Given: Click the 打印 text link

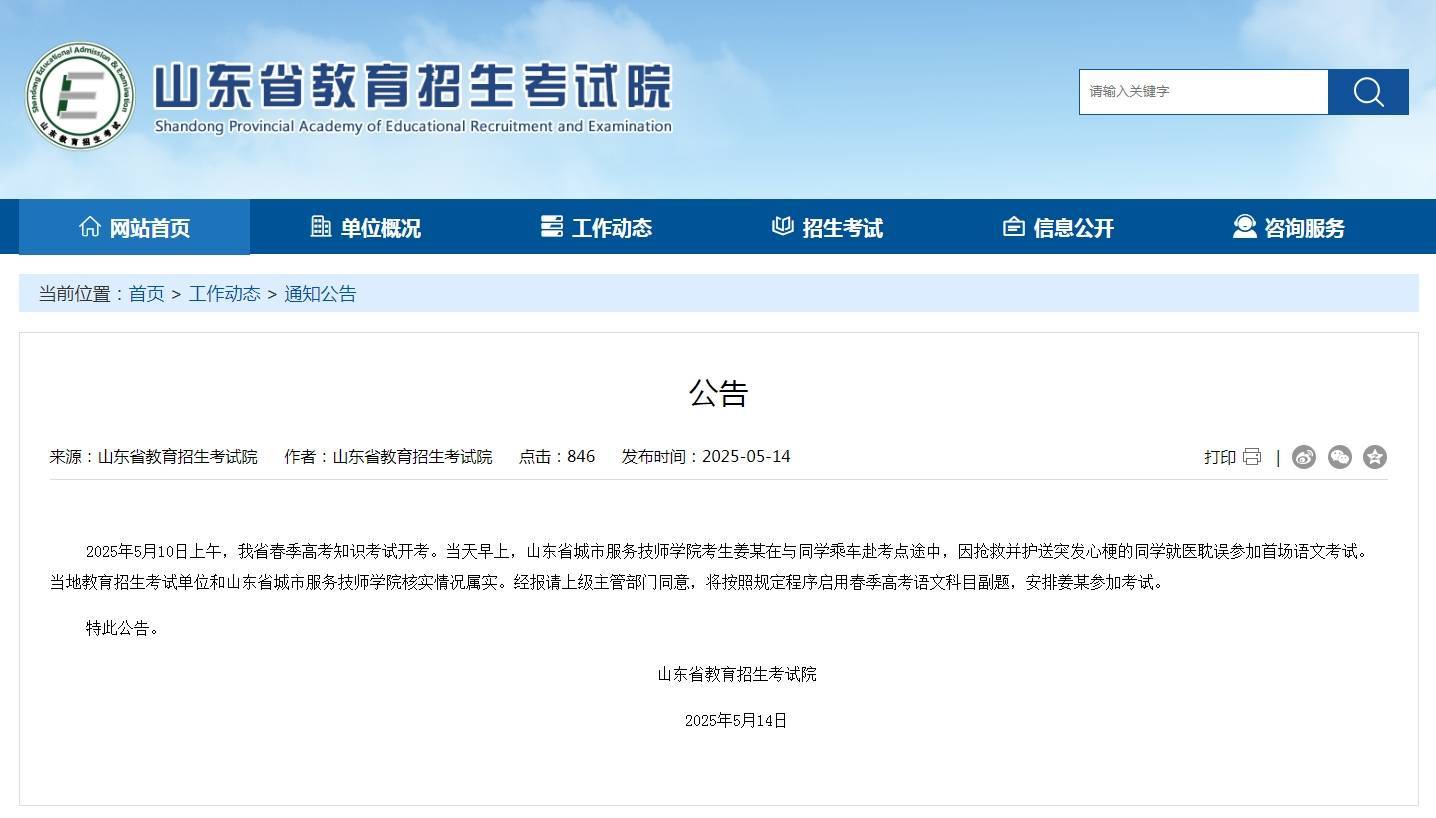Looking at the screenshot, I should 1219,457.
